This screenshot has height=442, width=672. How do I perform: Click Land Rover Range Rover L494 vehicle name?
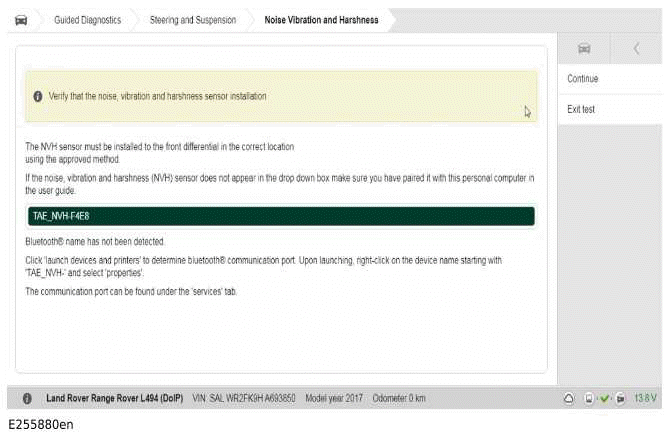point(114,398)
